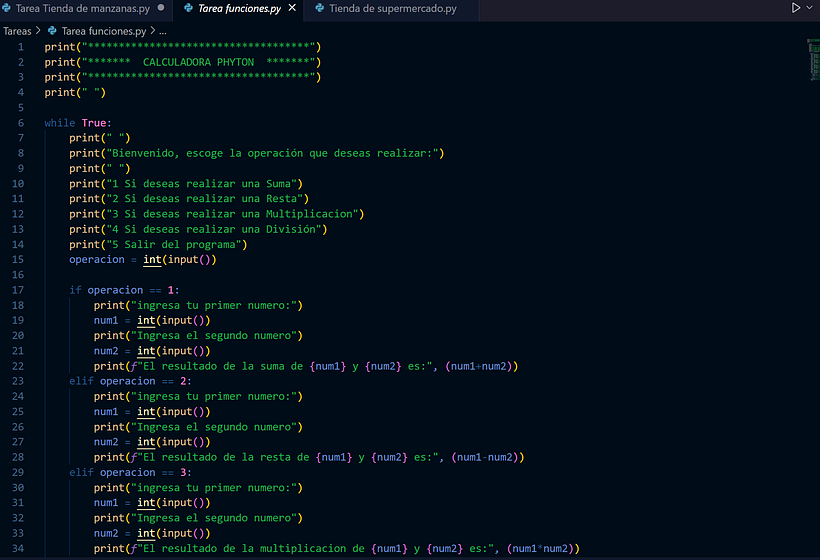This screenshot has width=820, height=560.
Task: Open the run options dropdown arrow
Action: [809, 8]
